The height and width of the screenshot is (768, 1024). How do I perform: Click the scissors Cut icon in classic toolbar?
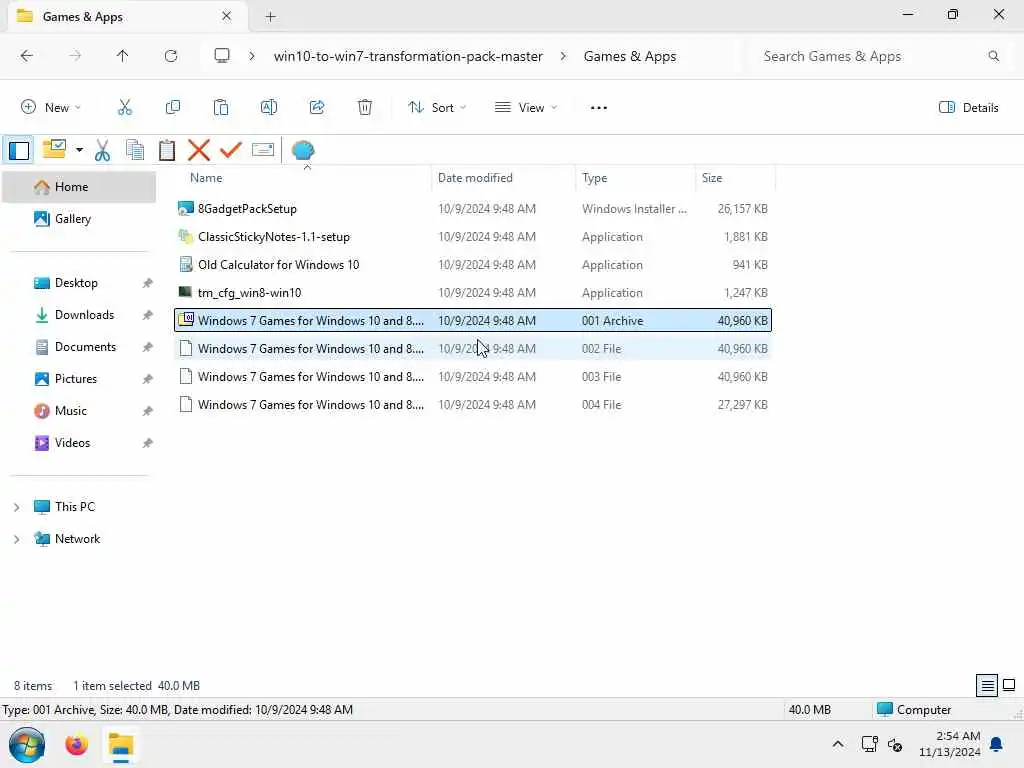(103, 150)
